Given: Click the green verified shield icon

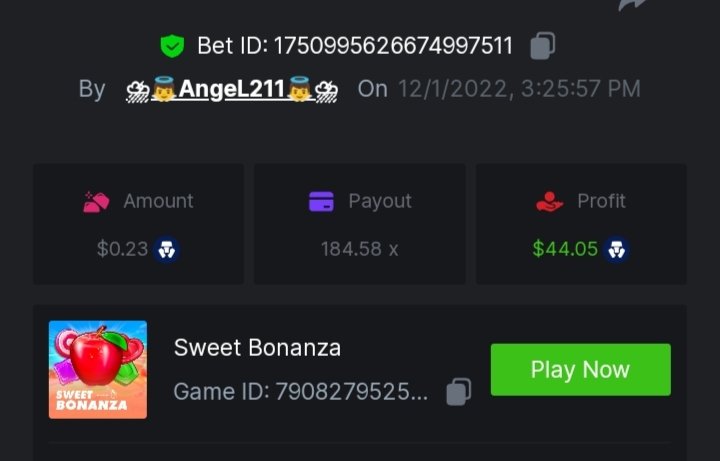Looking at the screenshot, I should tap(172, 46).
